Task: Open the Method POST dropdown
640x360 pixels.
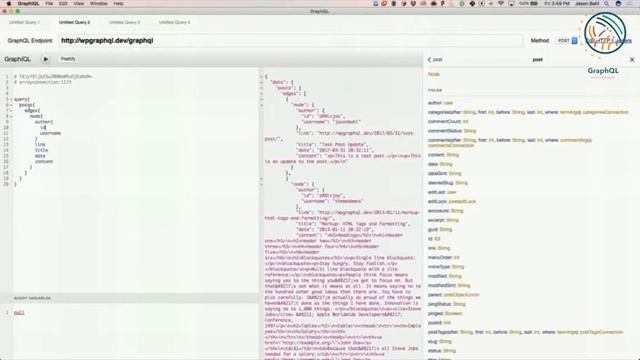Action: pos(567,40)
